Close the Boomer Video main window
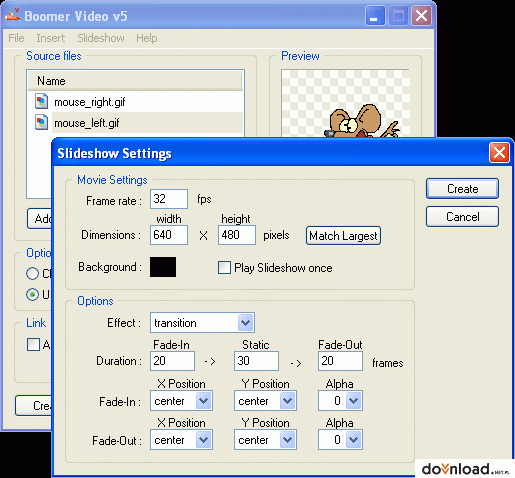Image resolution: width=515 pixels, height=478 pixels. pyautogui.click(x=421, y=16)
